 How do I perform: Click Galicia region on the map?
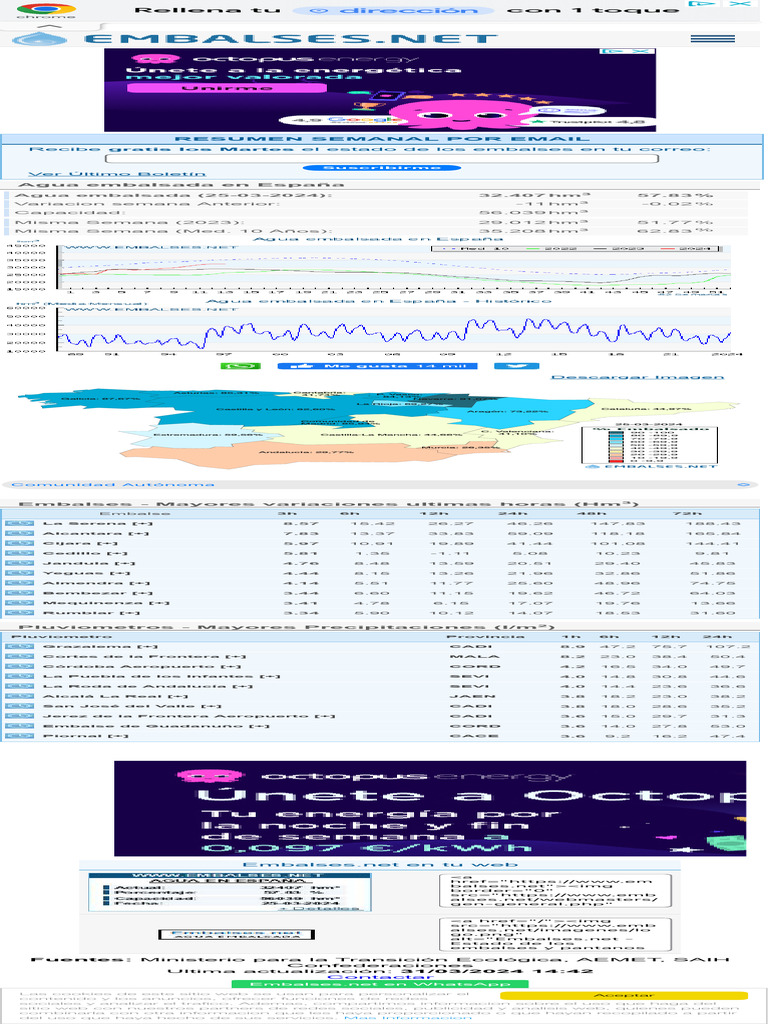click(101, 398)
